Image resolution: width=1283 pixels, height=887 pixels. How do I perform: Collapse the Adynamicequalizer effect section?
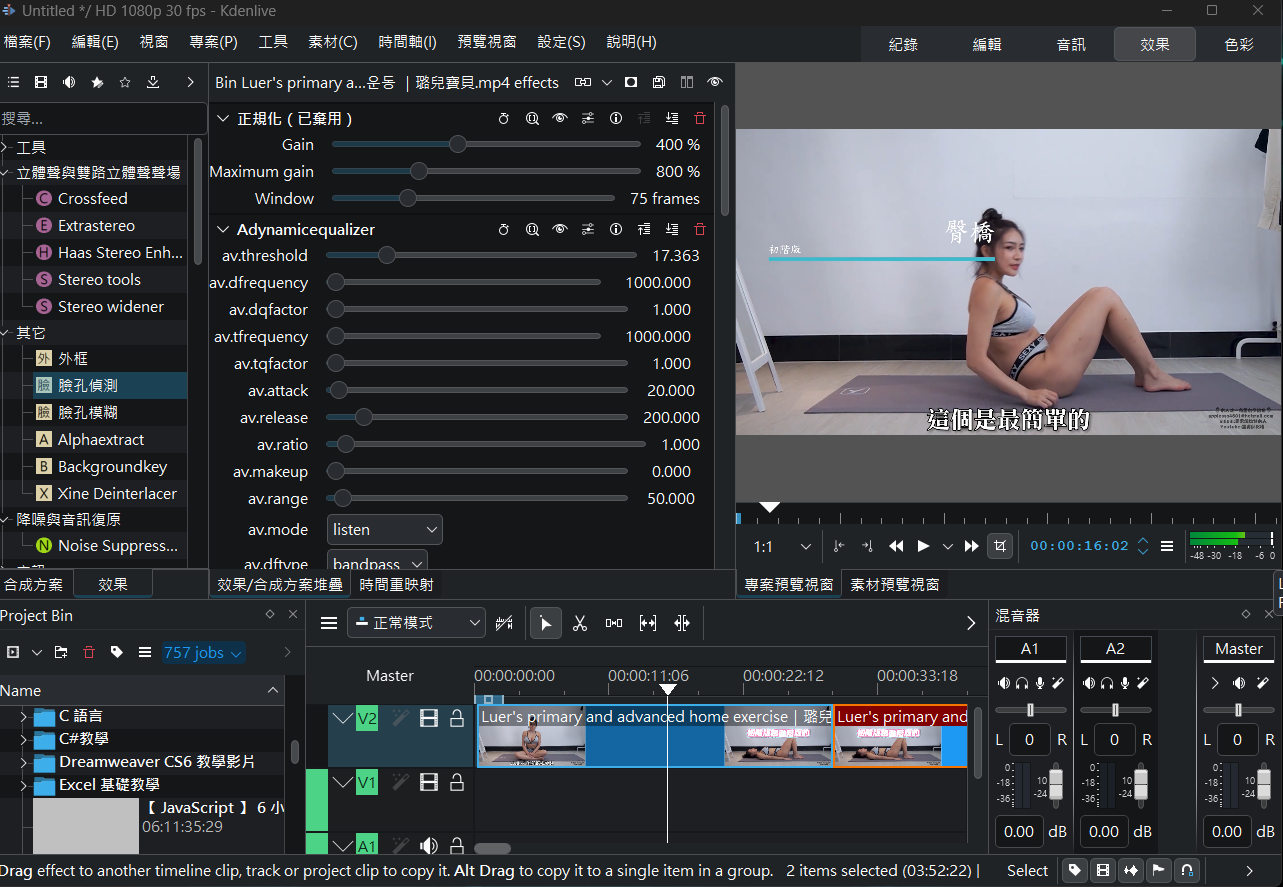(223, 229)
